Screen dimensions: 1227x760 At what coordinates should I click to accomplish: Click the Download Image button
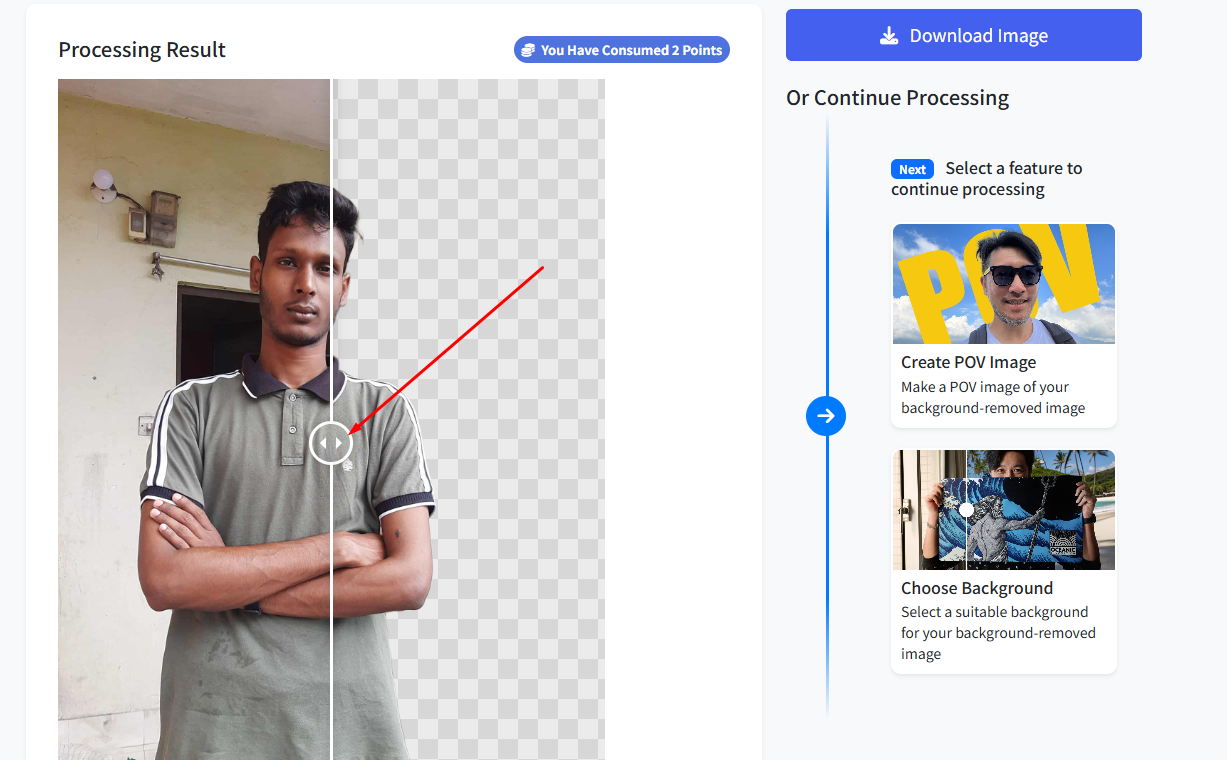click(x=963, y=34)
